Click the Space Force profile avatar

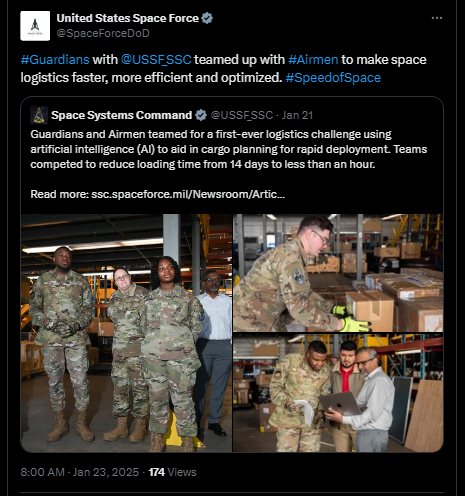click(35, 26)
